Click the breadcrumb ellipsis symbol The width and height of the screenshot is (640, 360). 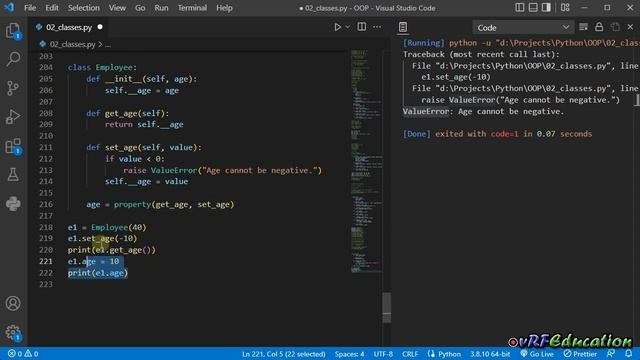click(x=108, y=44)
